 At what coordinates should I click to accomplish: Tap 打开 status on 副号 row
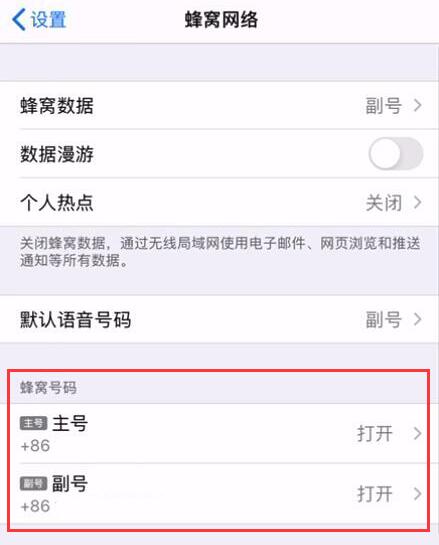(375, 494)
